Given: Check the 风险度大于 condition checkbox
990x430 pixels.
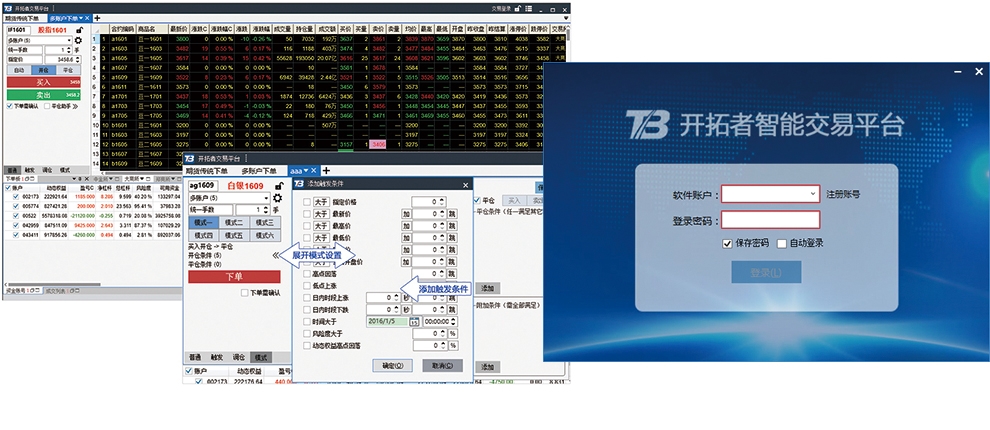Looking at the screenshot, I should click(307, 333).
